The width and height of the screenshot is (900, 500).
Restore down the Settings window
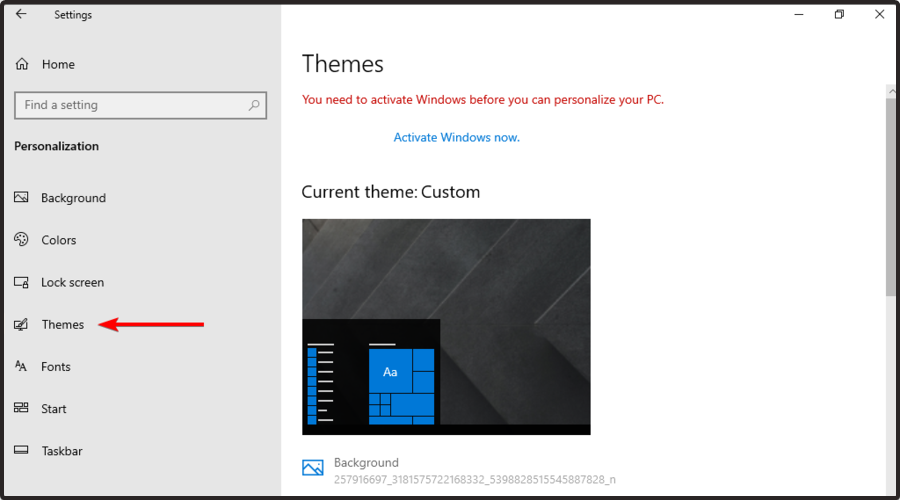tap(839, 14)
